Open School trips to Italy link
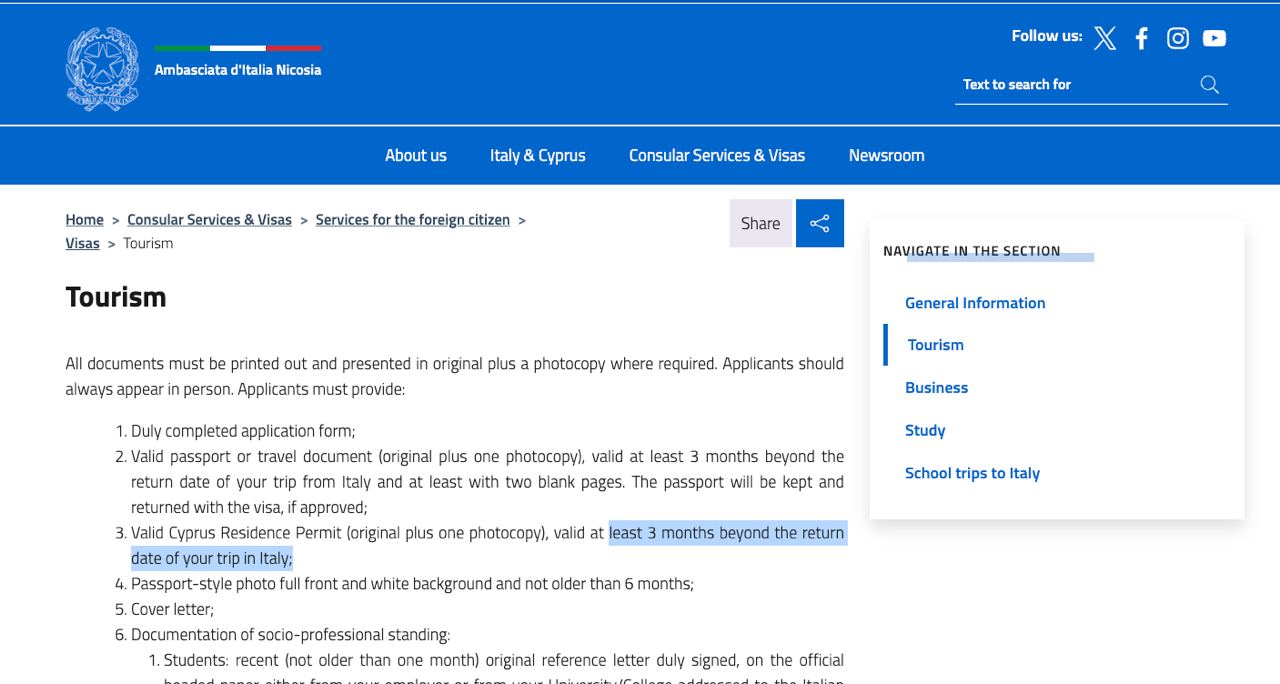 [972, 473]
